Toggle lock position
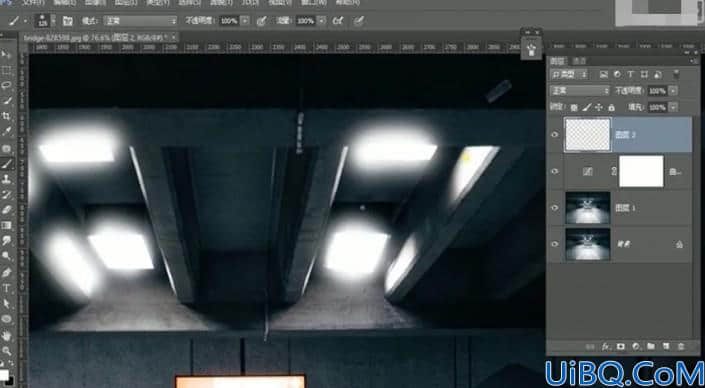This screenshot has height=388, width=705. point(599,107)
